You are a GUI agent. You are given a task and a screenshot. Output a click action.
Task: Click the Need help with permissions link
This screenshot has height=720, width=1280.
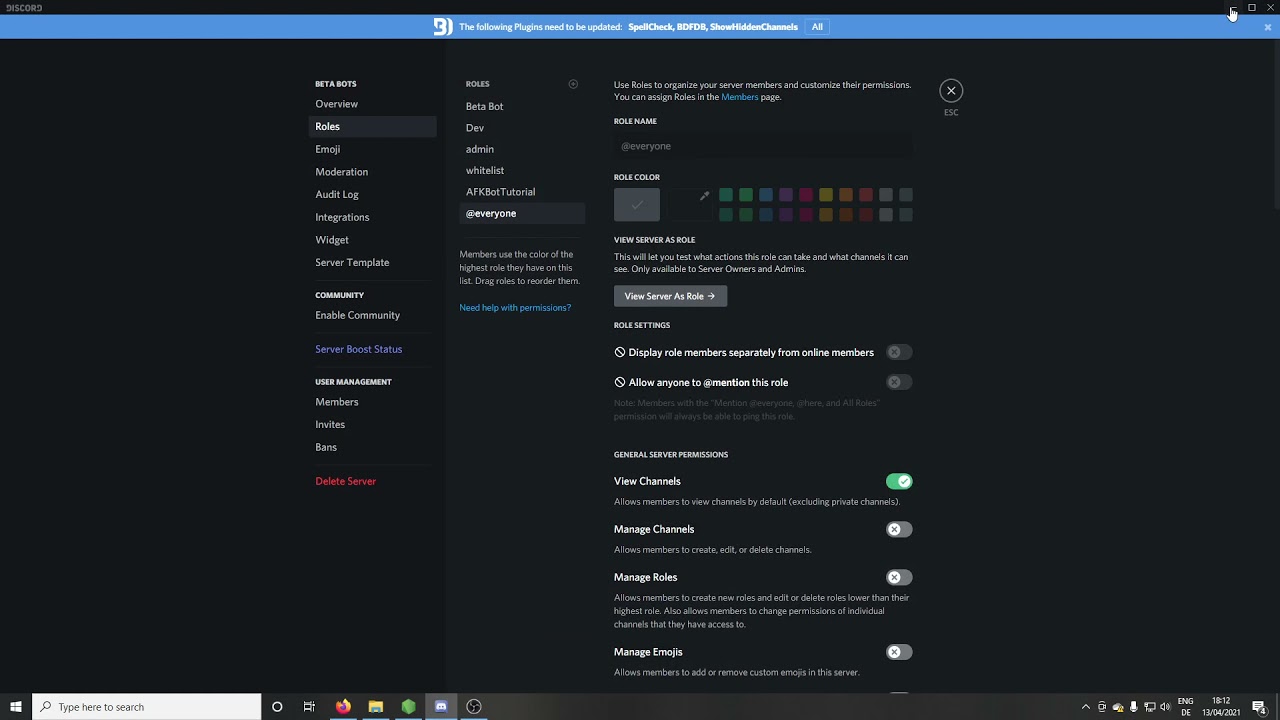[515, 308]
